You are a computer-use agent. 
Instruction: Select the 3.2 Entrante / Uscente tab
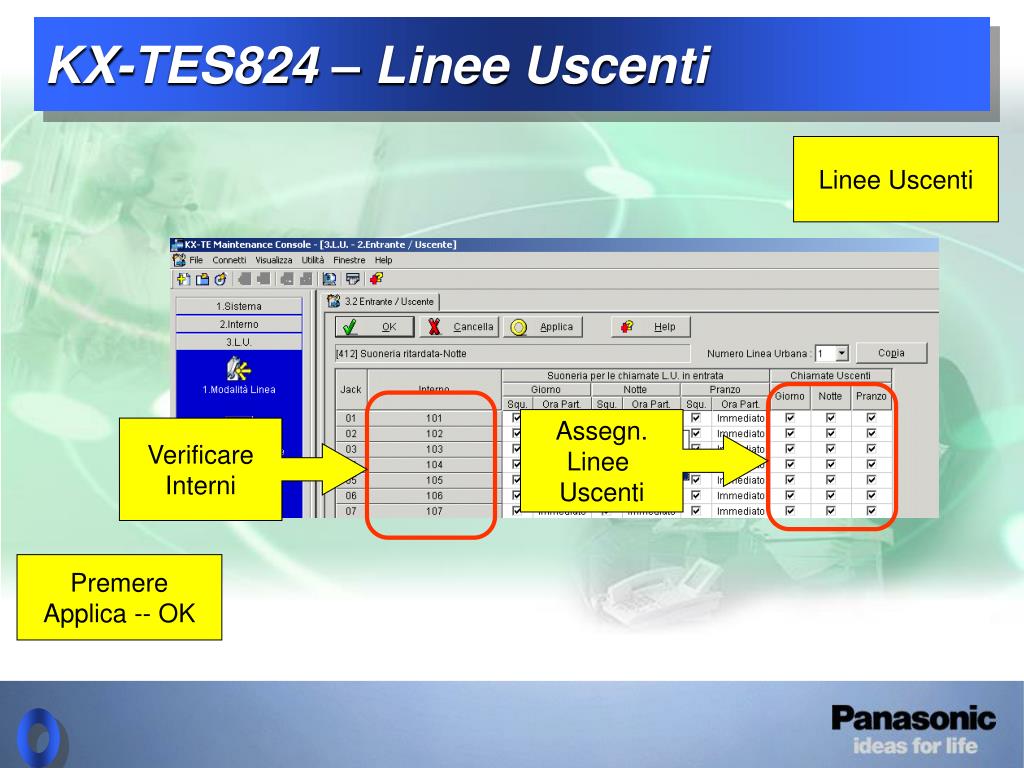383,302
